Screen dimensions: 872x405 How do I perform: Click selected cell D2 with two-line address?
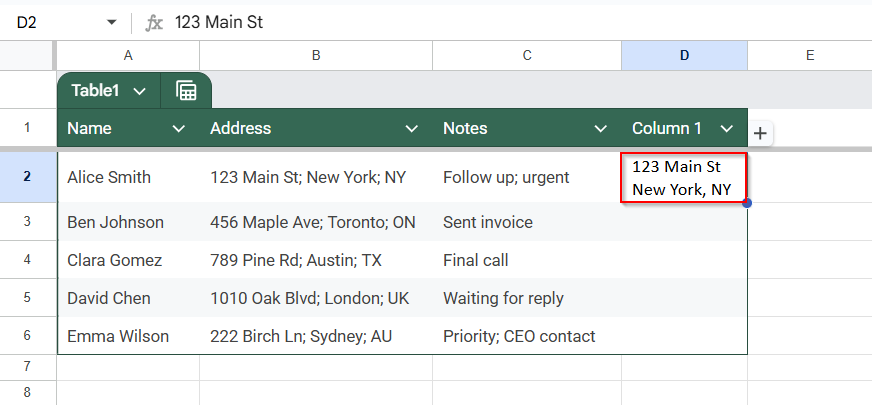point(683,177)
